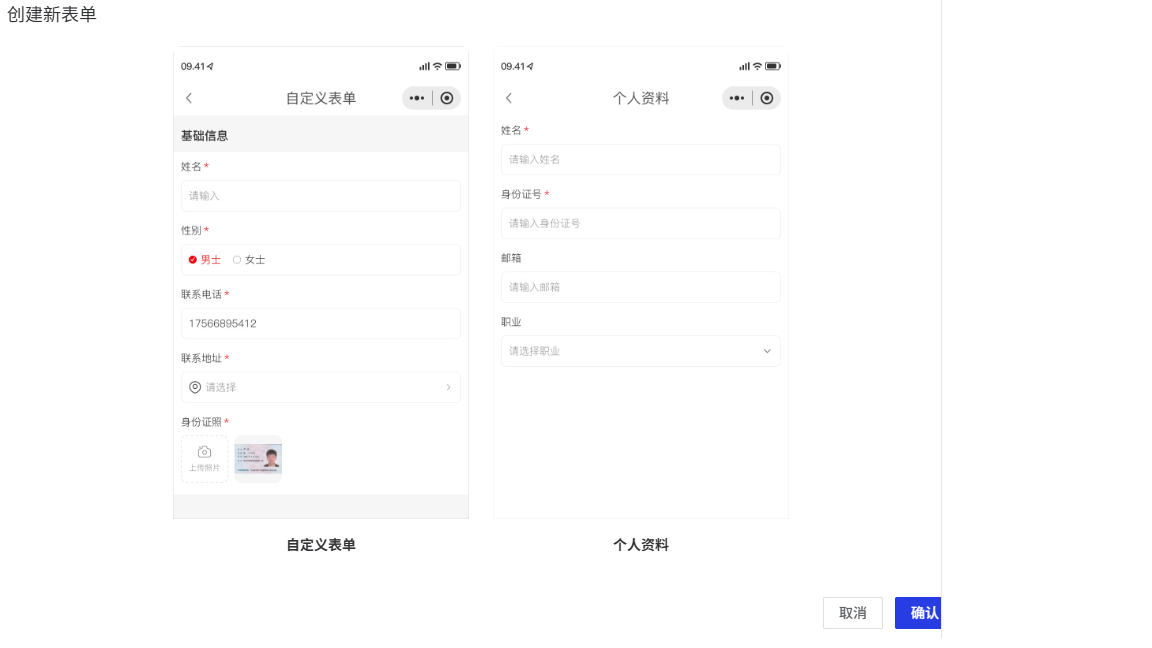This screenshot has height=648, width=1152.
Task: Click the circular close icon in 个人资料 header
Action: (x=767, y=98)
